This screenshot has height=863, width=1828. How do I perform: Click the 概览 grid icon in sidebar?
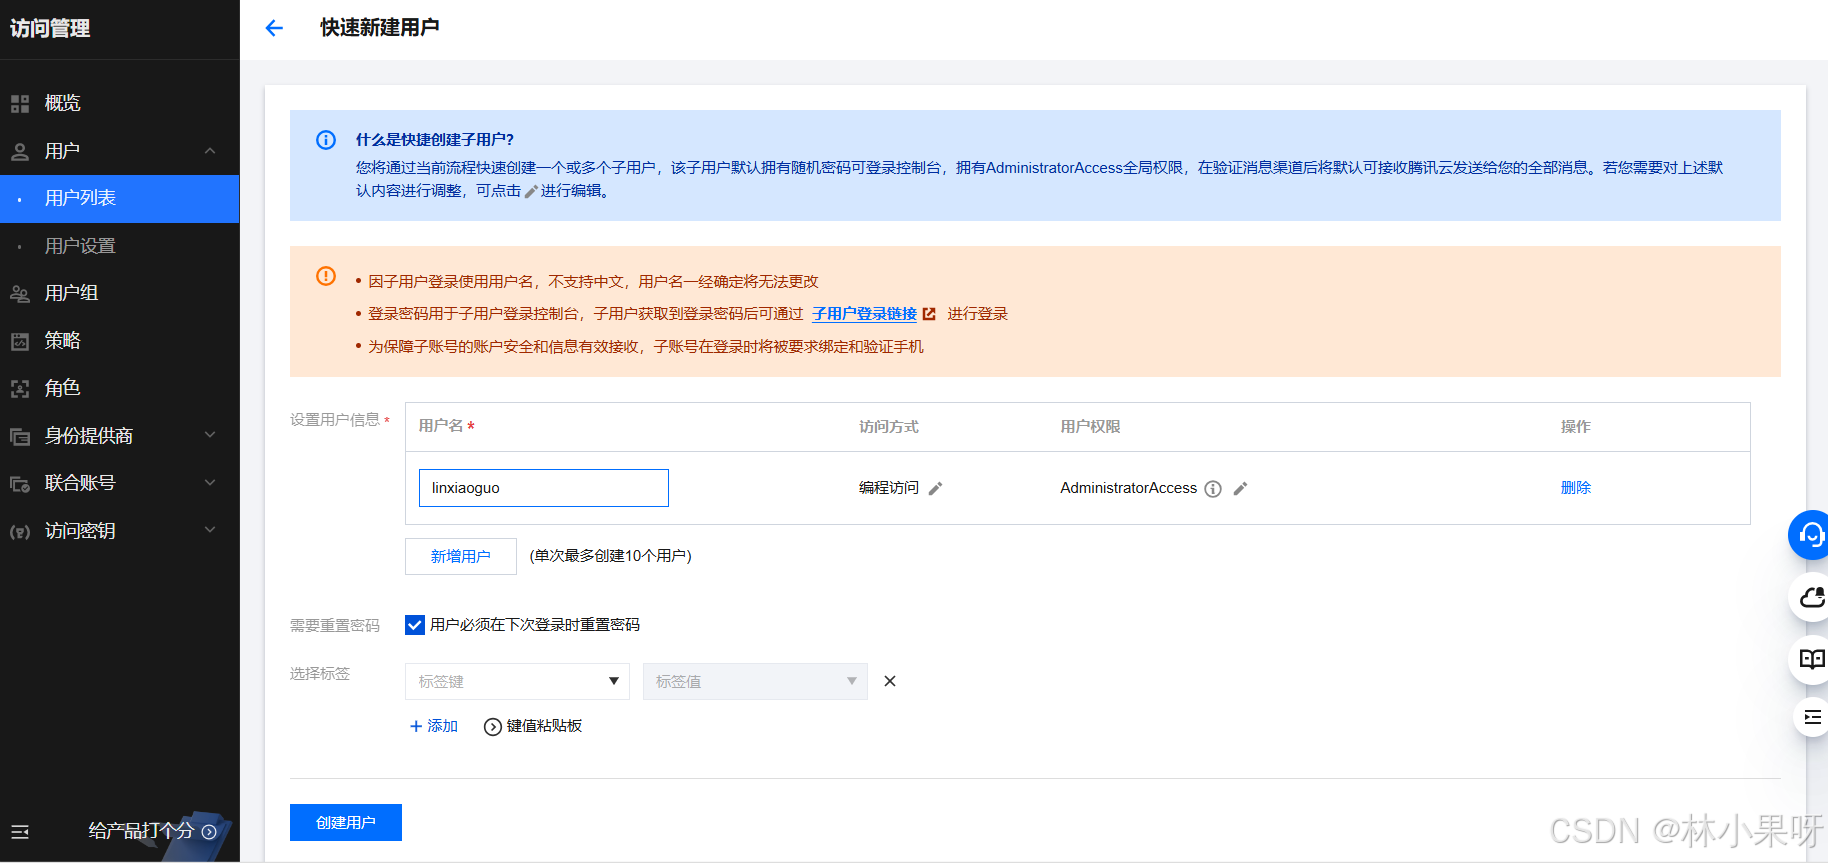(x=20, y=103)
